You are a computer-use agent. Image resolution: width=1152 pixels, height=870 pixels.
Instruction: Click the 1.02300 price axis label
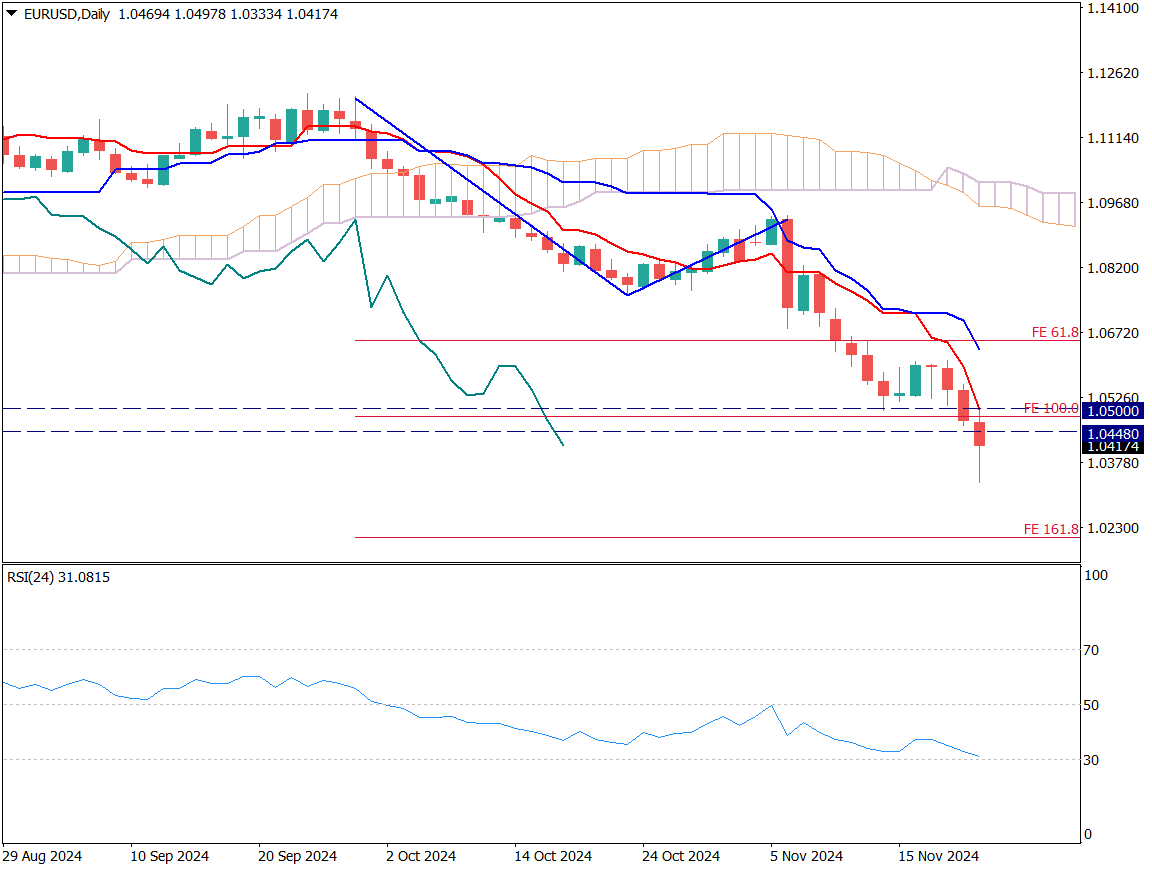1112,528
